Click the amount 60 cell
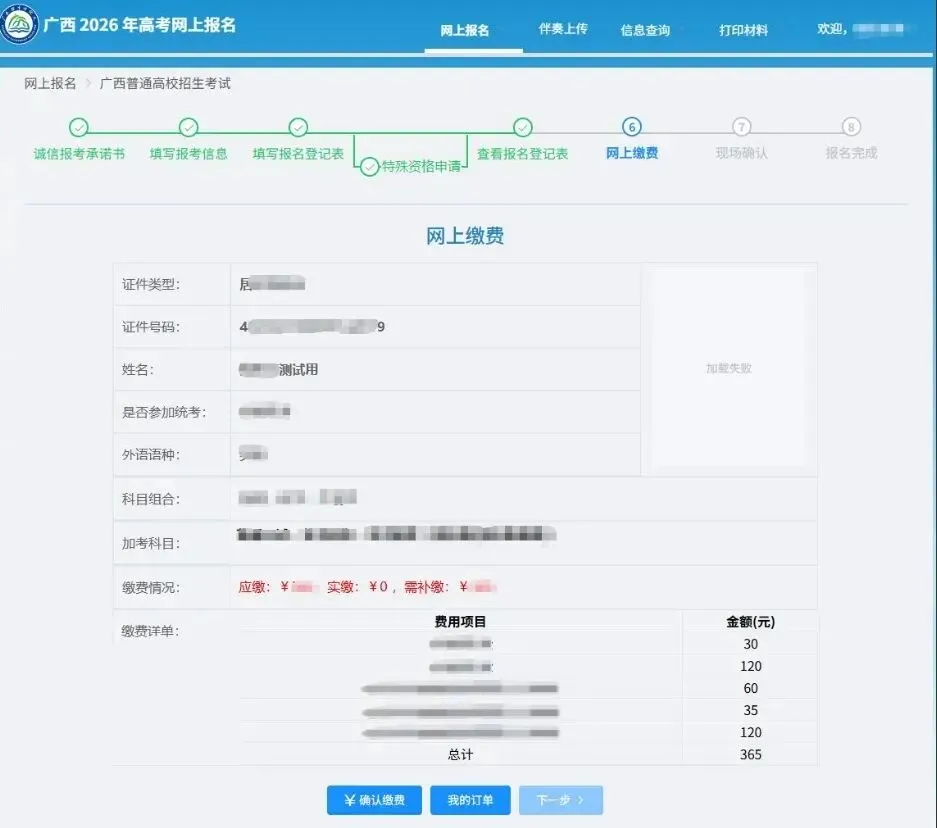The height and width of the screenshot is (828, 937). pyautogui.click(x=751, y=688)
